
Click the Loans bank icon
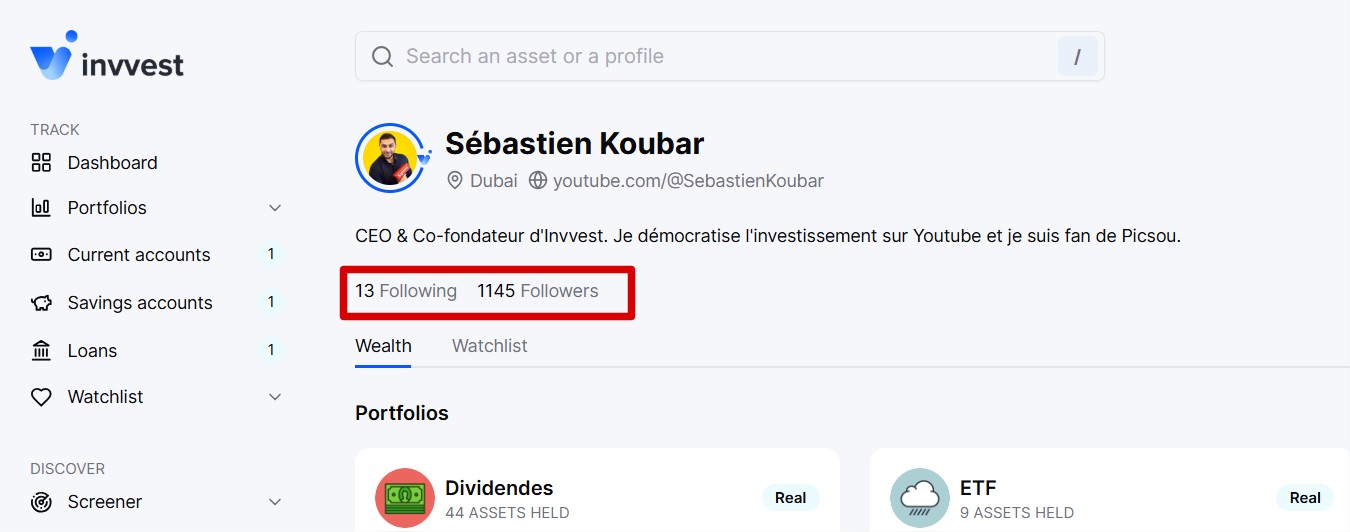click(41, 350)
